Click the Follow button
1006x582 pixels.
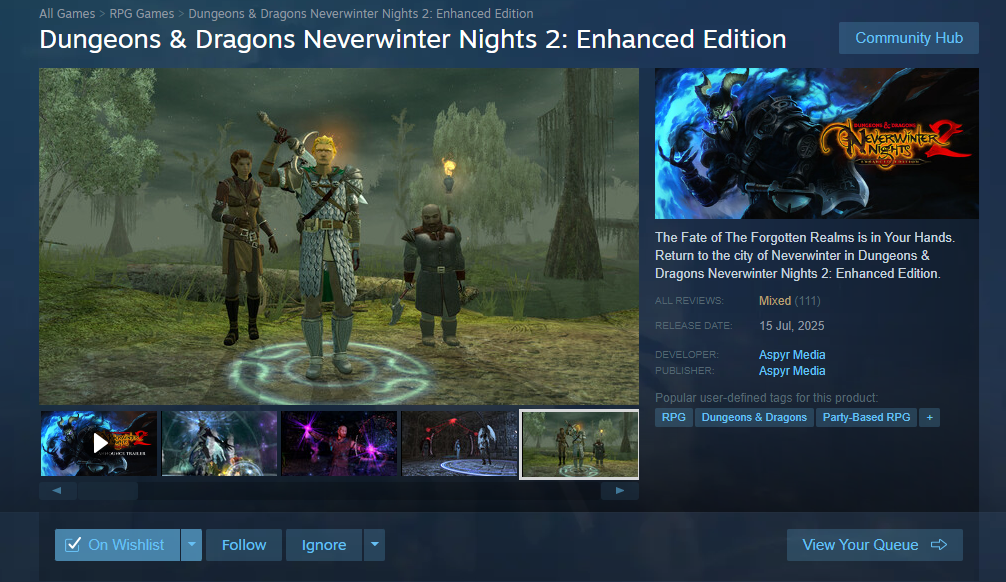(244, 545)
